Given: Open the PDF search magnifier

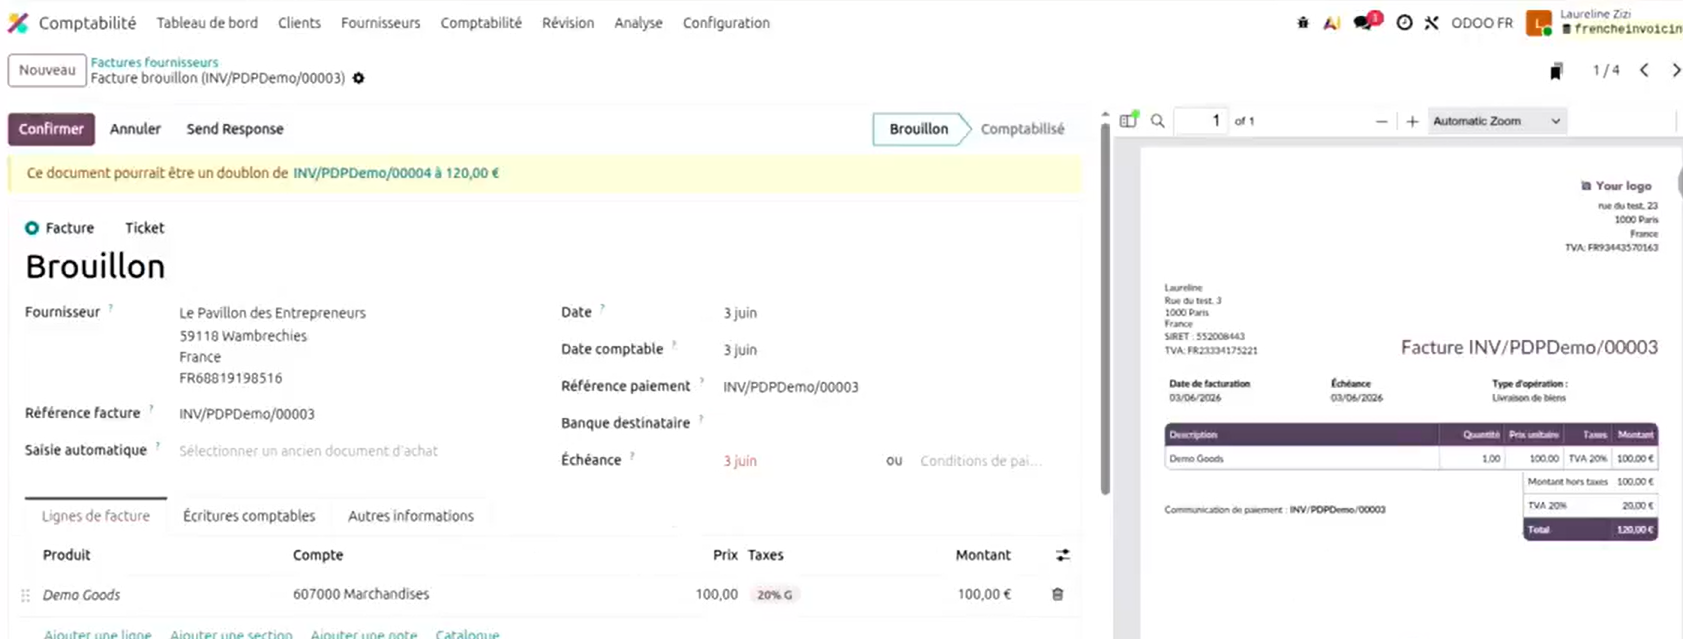Looking at the screenshot, I should tap(1158, 121).
